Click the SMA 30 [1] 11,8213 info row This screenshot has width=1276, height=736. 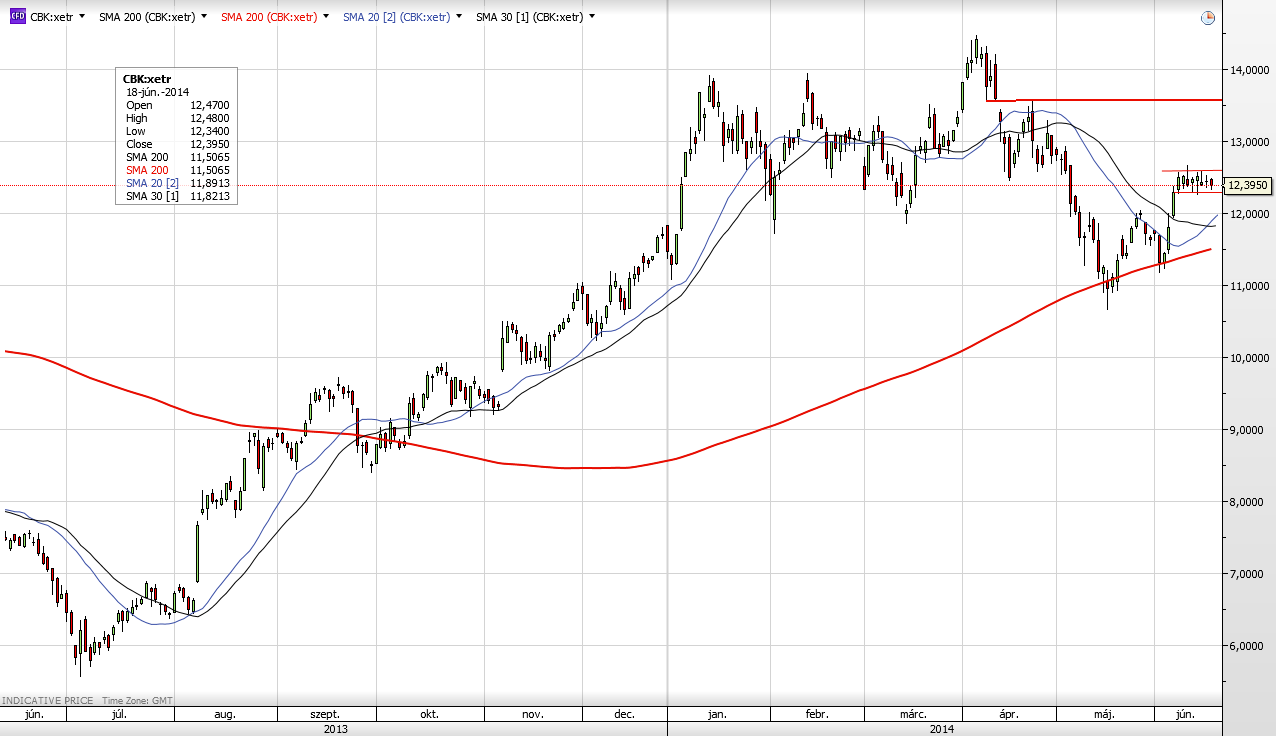coord(178,196)
